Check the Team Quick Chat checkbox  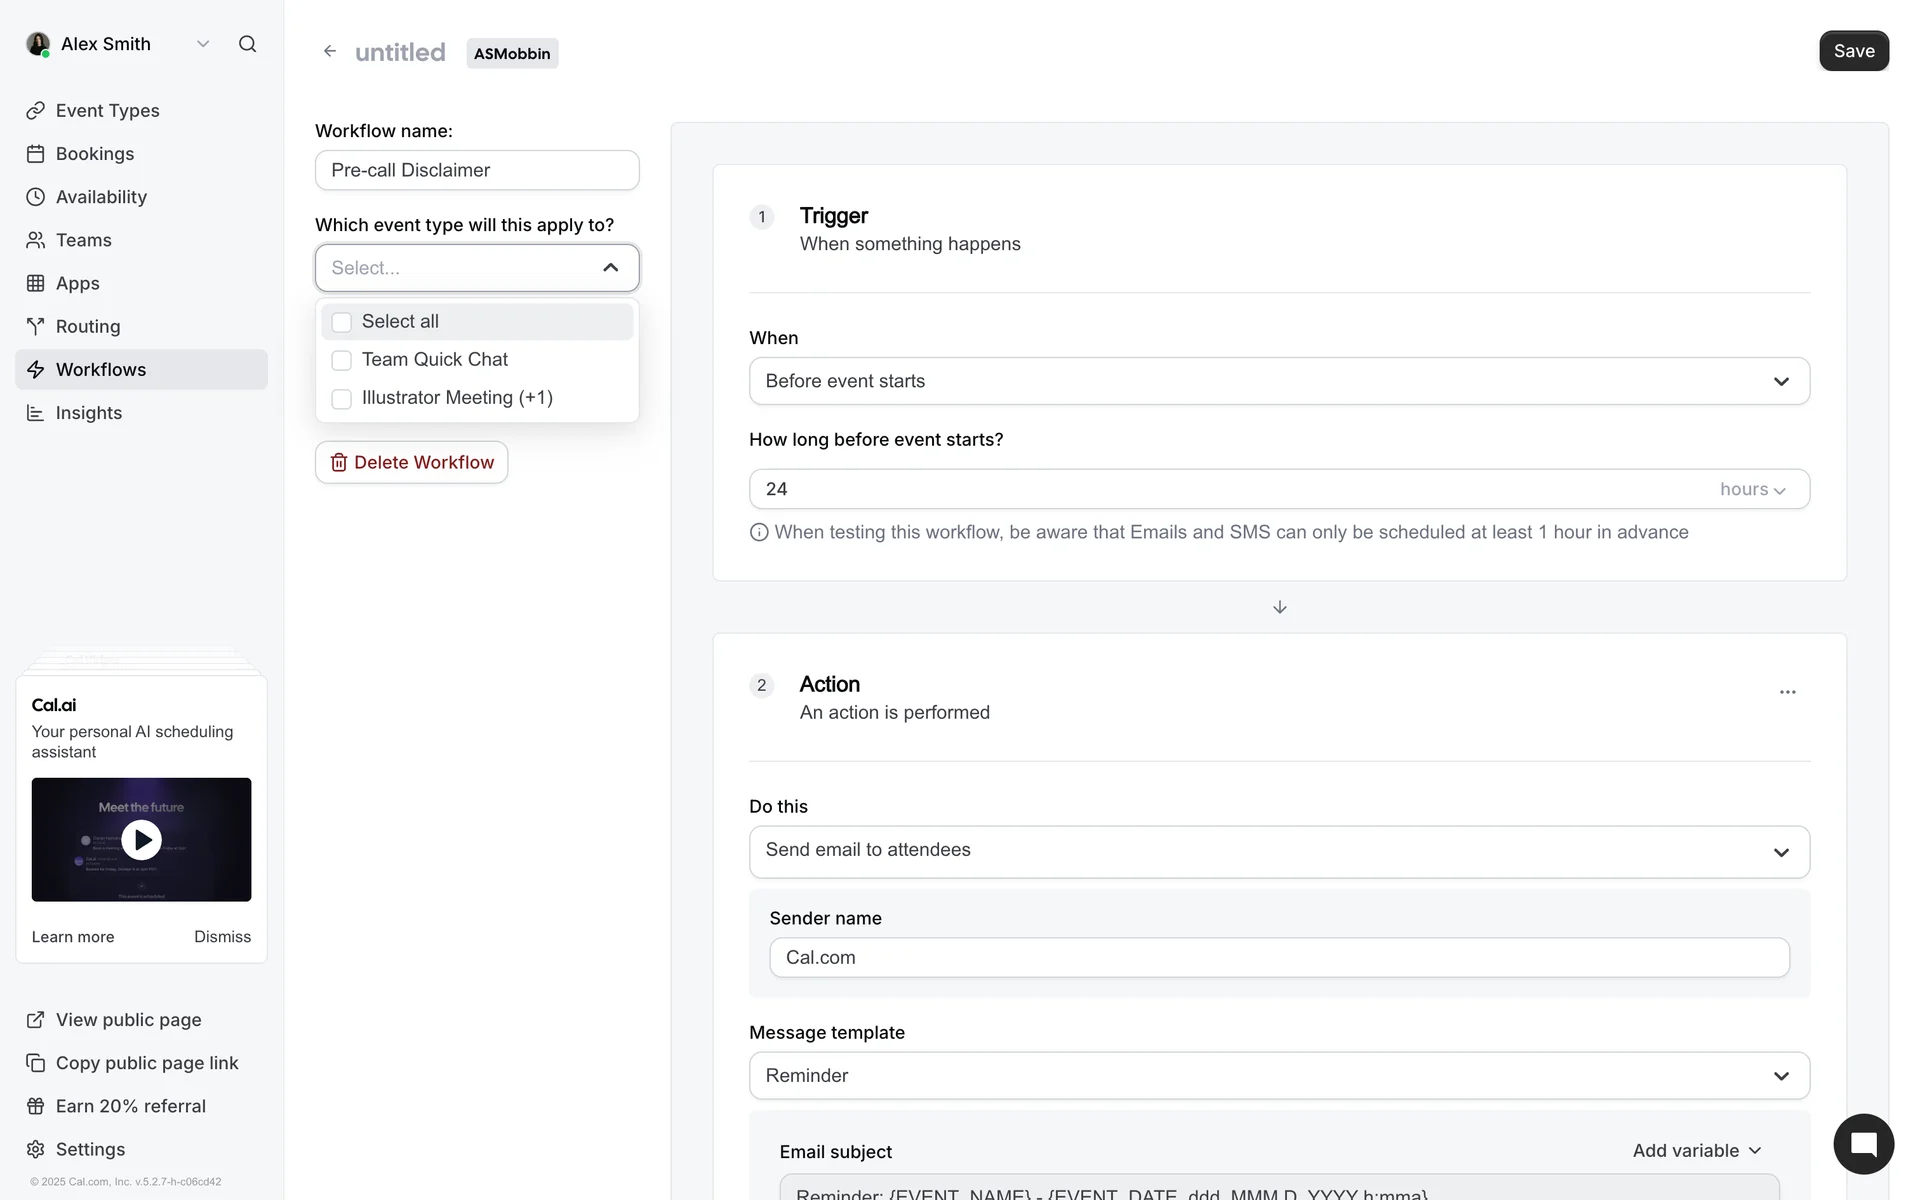[342, 360]
